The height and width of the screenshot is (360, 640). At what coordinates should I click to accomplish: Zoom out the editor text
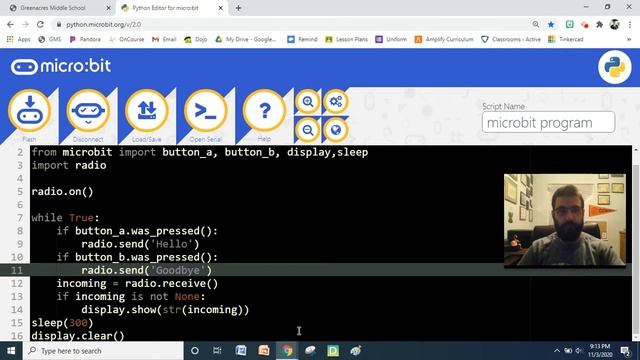(308, 130)
